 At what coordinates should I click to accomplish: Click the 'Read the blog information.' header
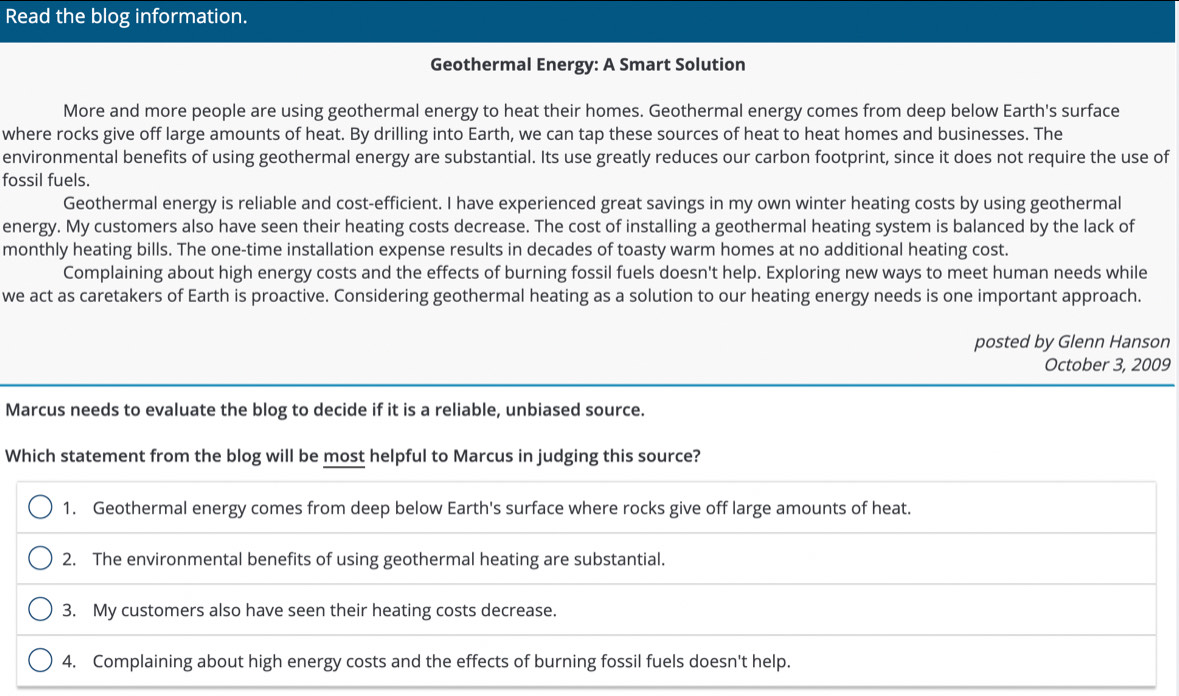(125, 17)
